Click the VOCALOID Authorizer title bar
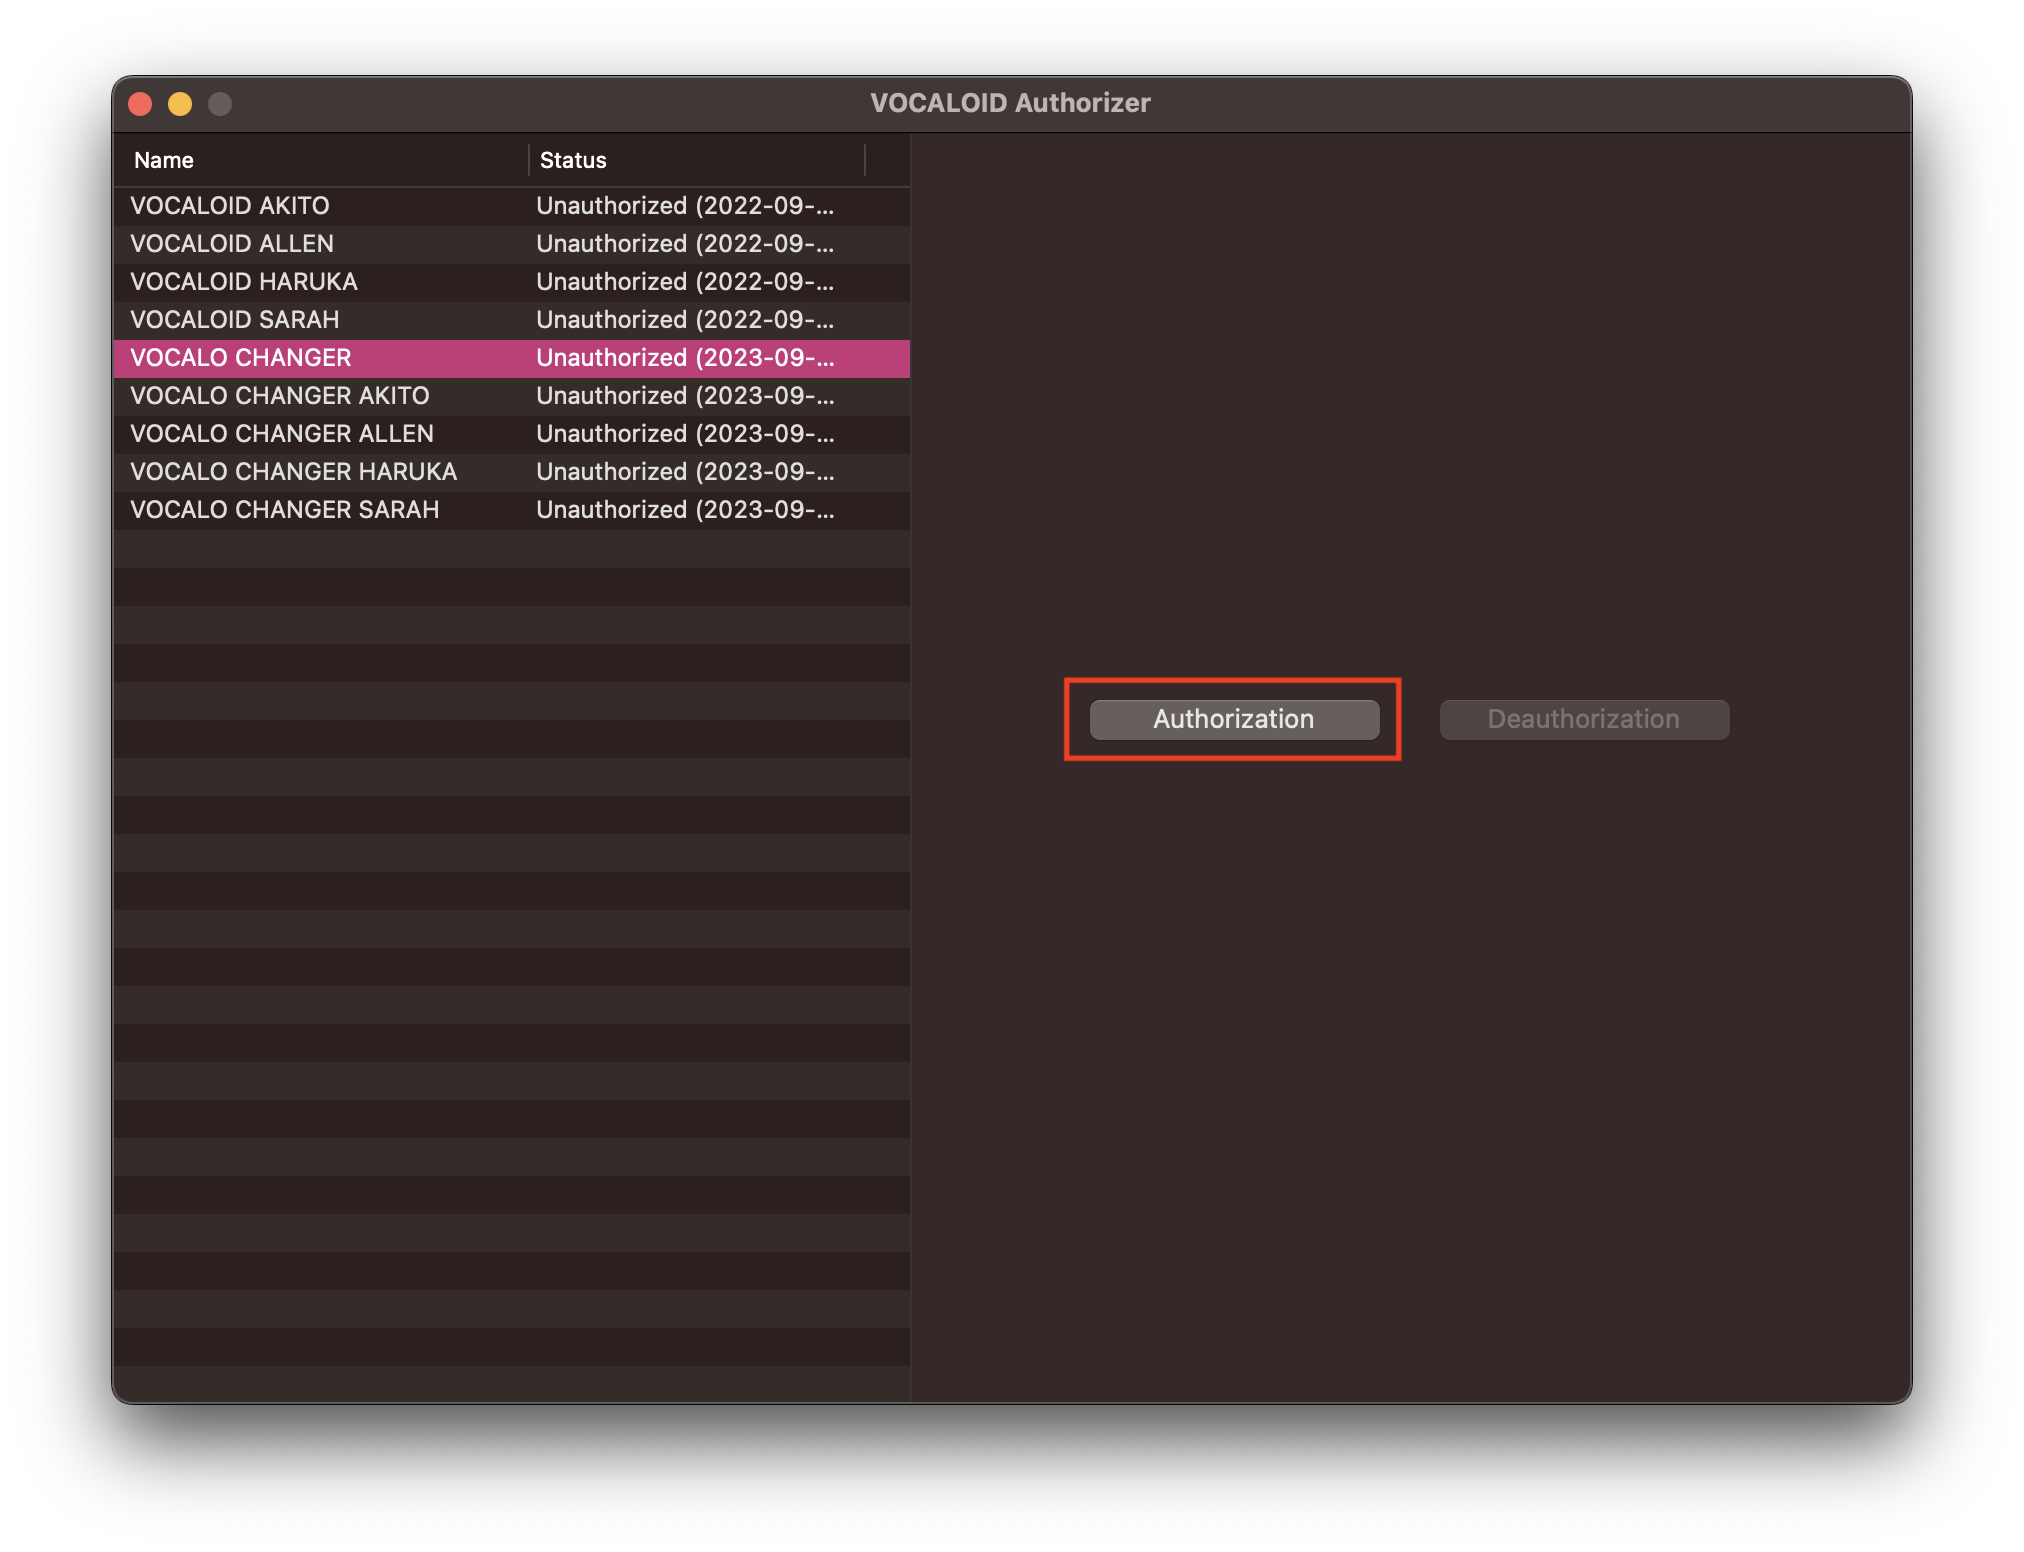The image size is (2024, 1552). (1011, 102)
